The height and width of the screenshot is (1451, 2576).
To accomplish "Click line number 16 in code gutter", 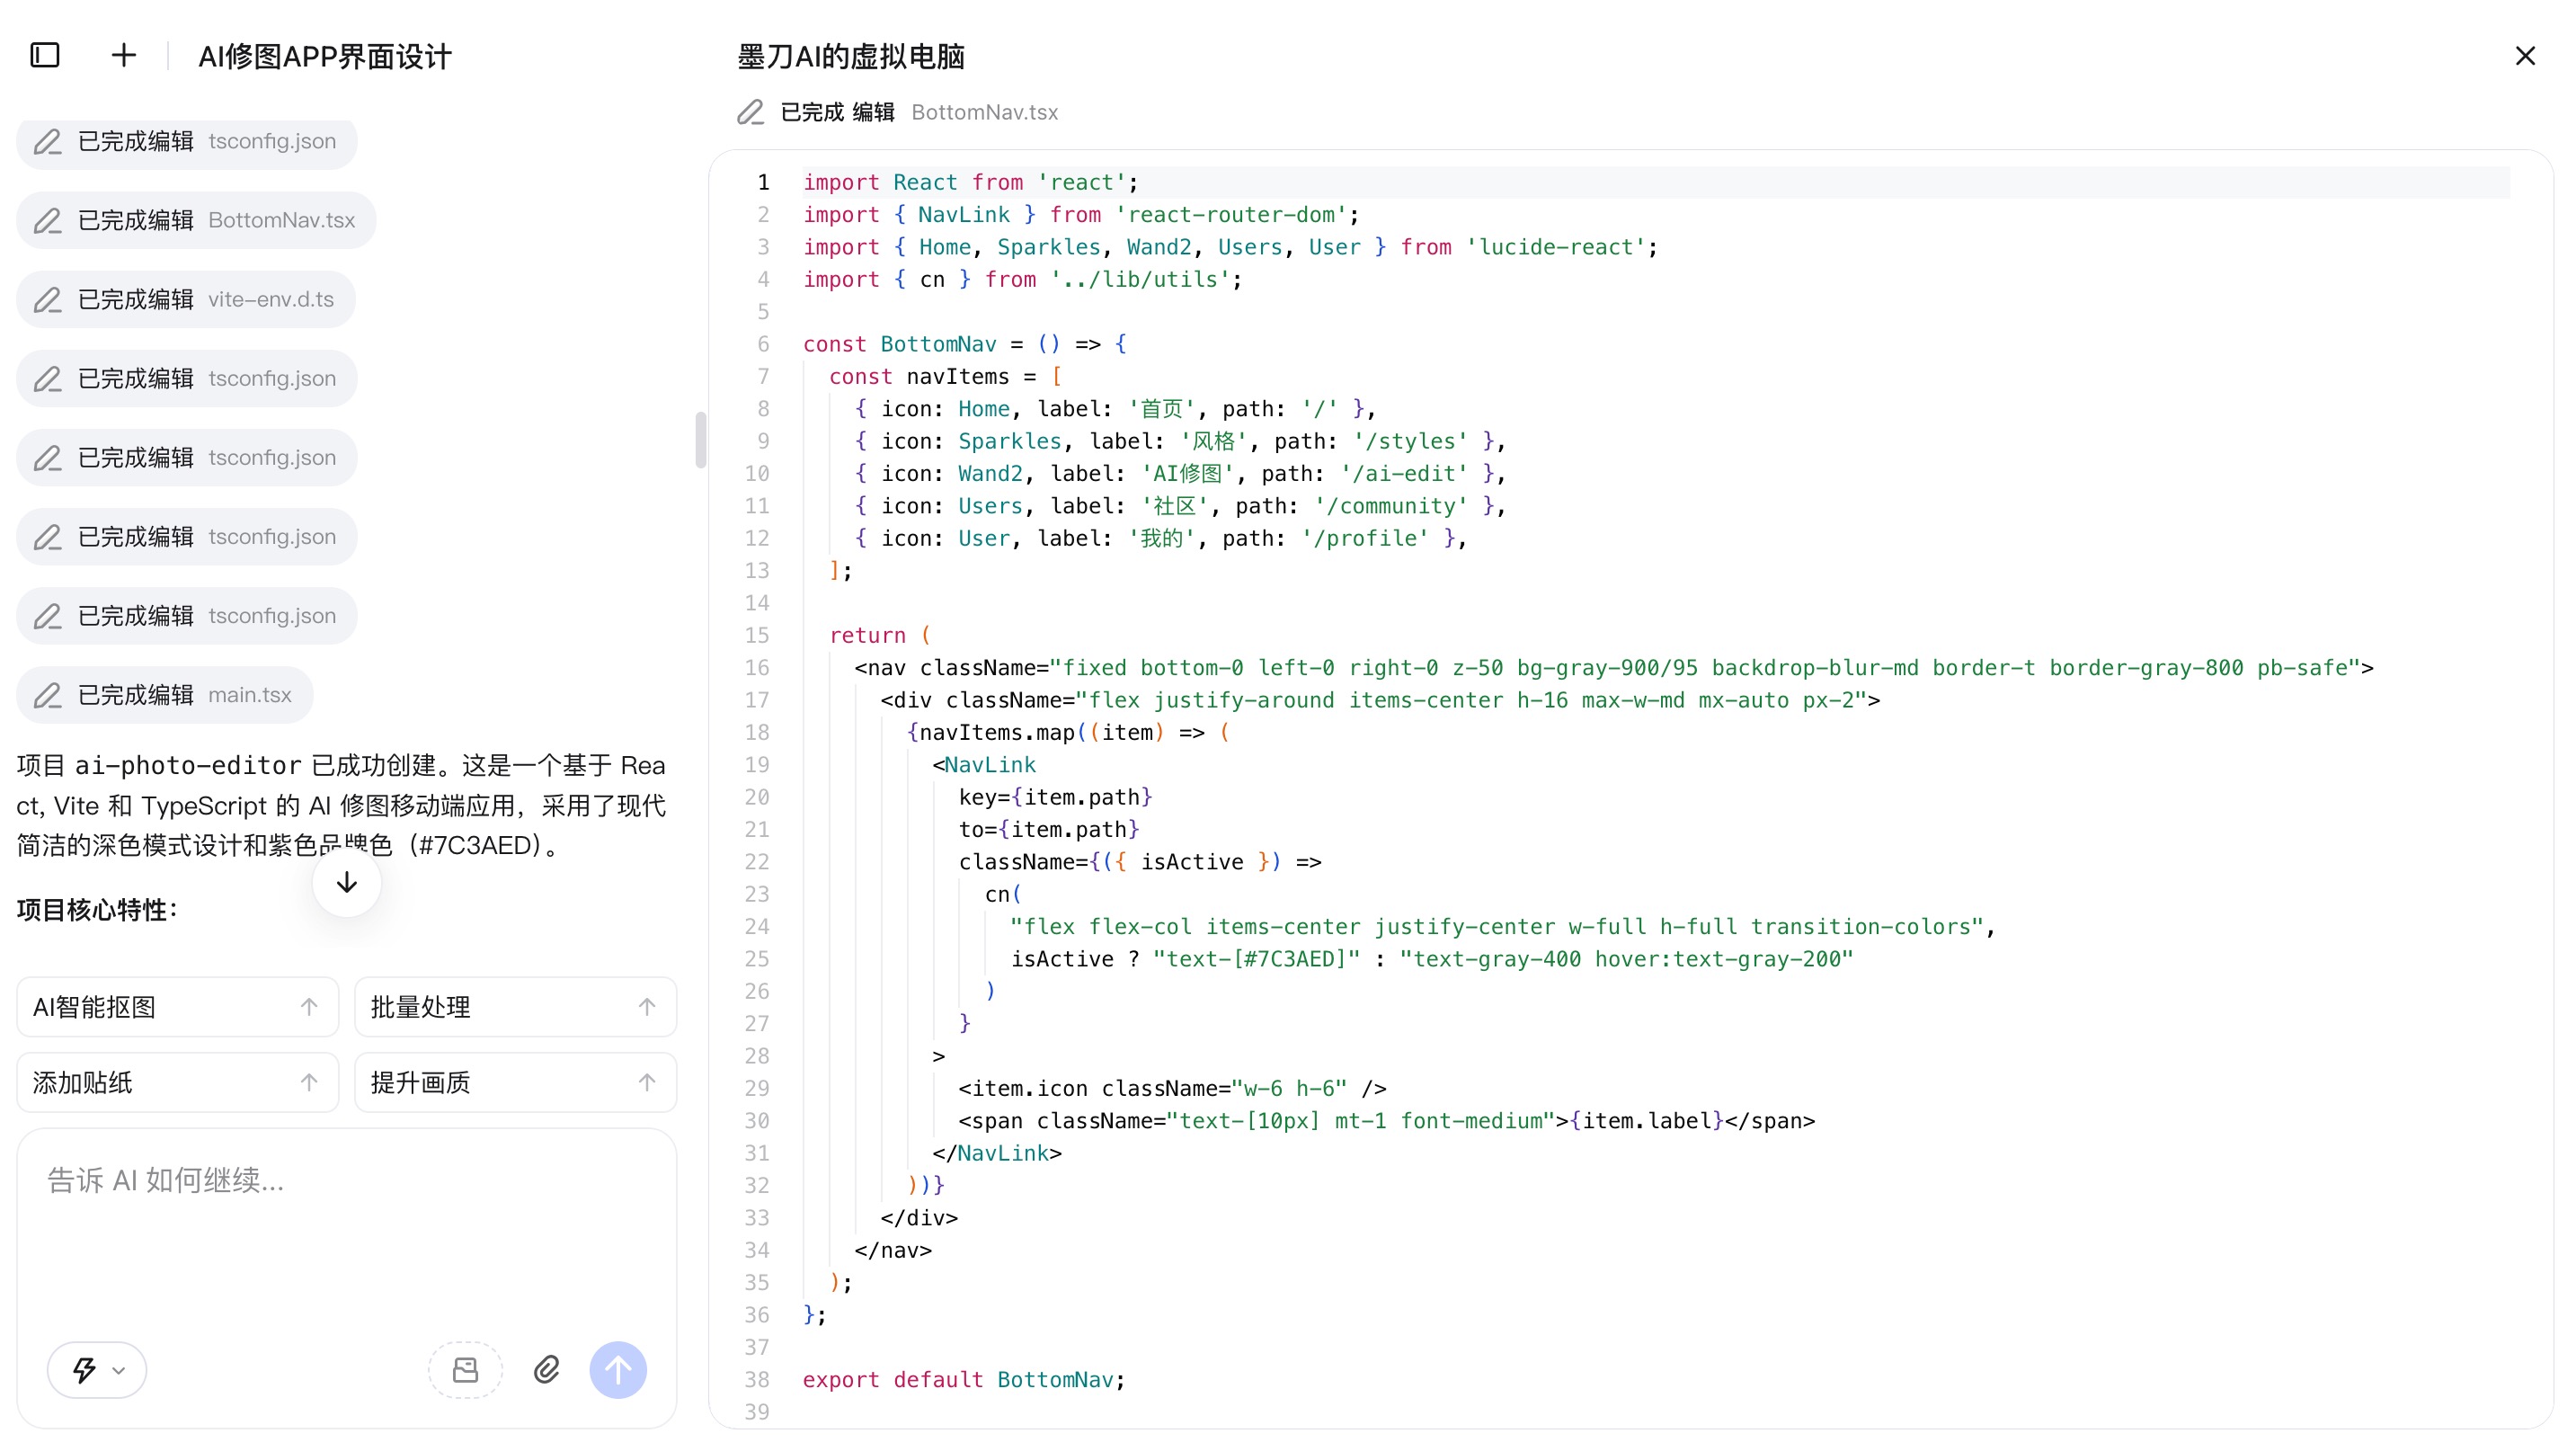I will pyautogui.click(x=757, y=668).
